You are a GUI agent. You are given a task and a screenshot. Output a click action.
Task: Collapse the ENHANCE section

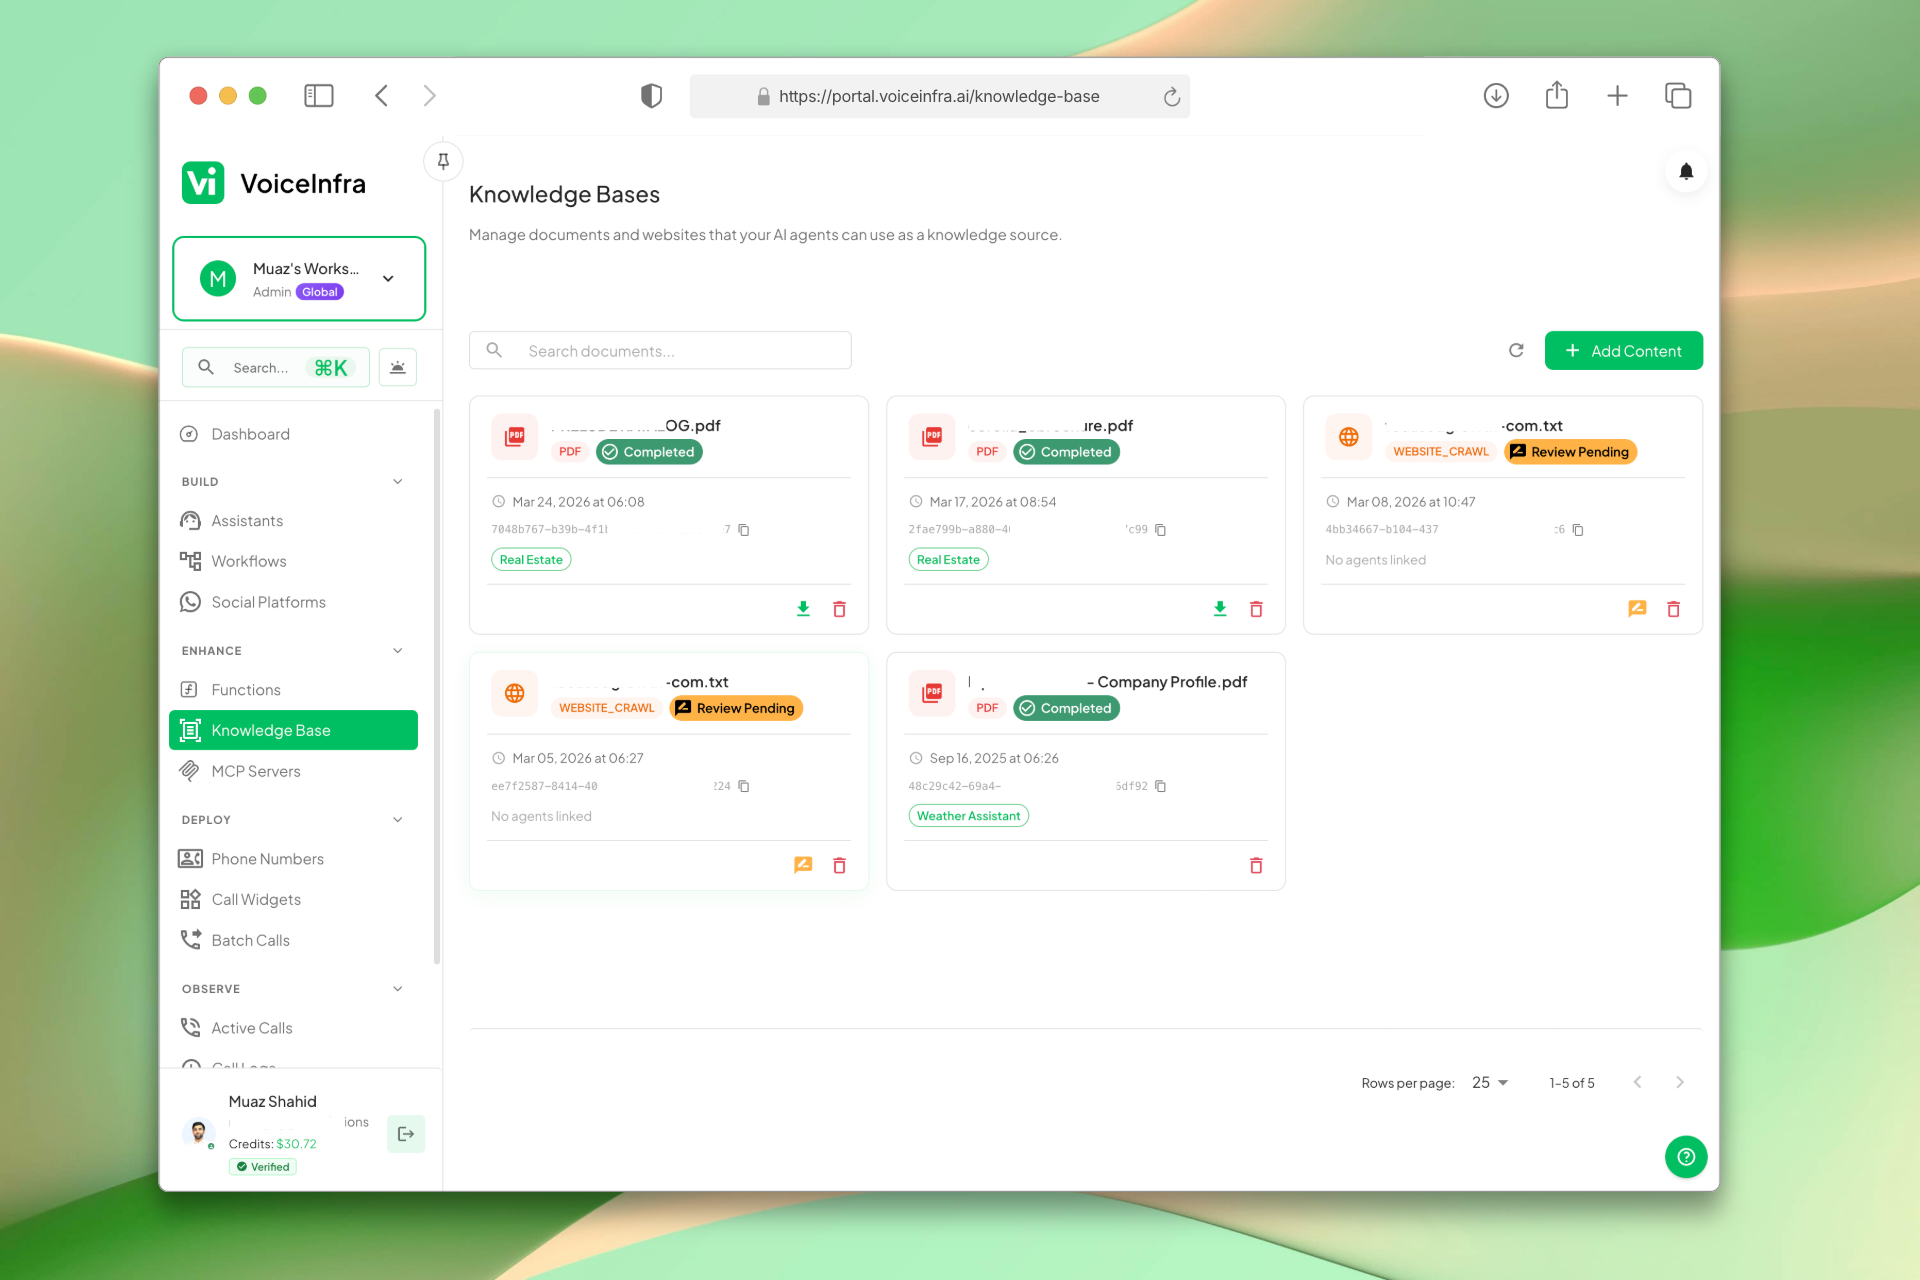(398, 651)
